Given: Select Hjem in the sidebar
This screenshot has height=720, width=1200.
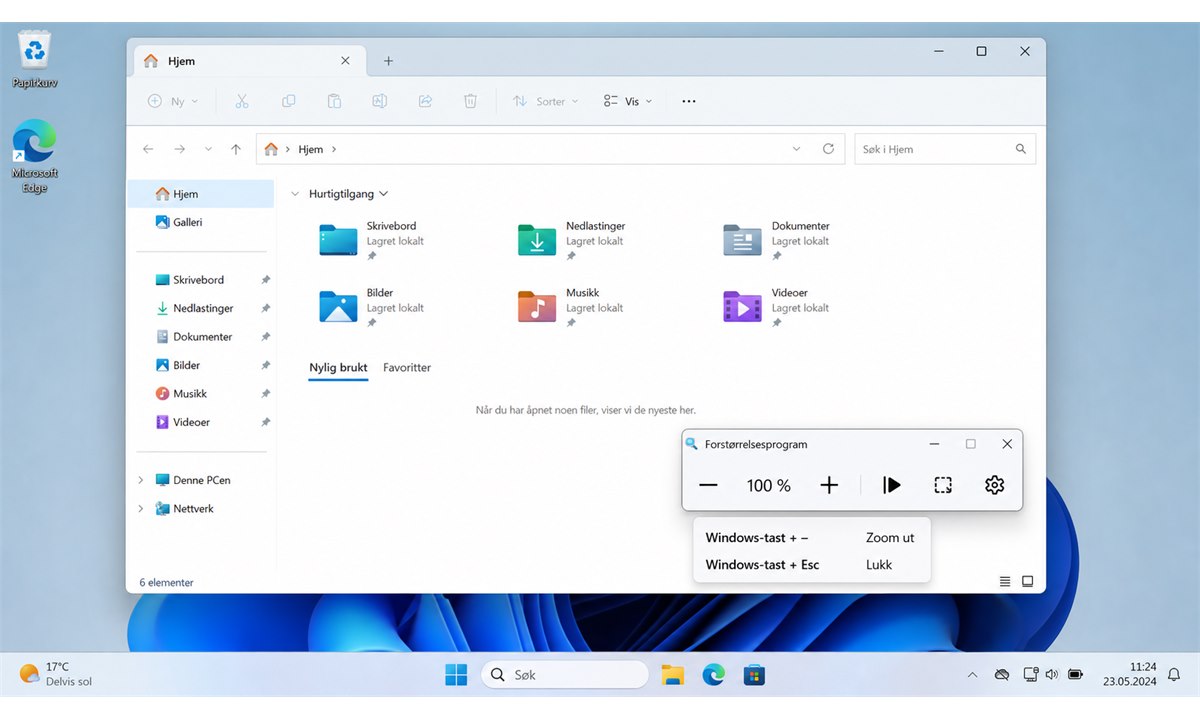Looking at the screenshot, I should tap(200, 194).
